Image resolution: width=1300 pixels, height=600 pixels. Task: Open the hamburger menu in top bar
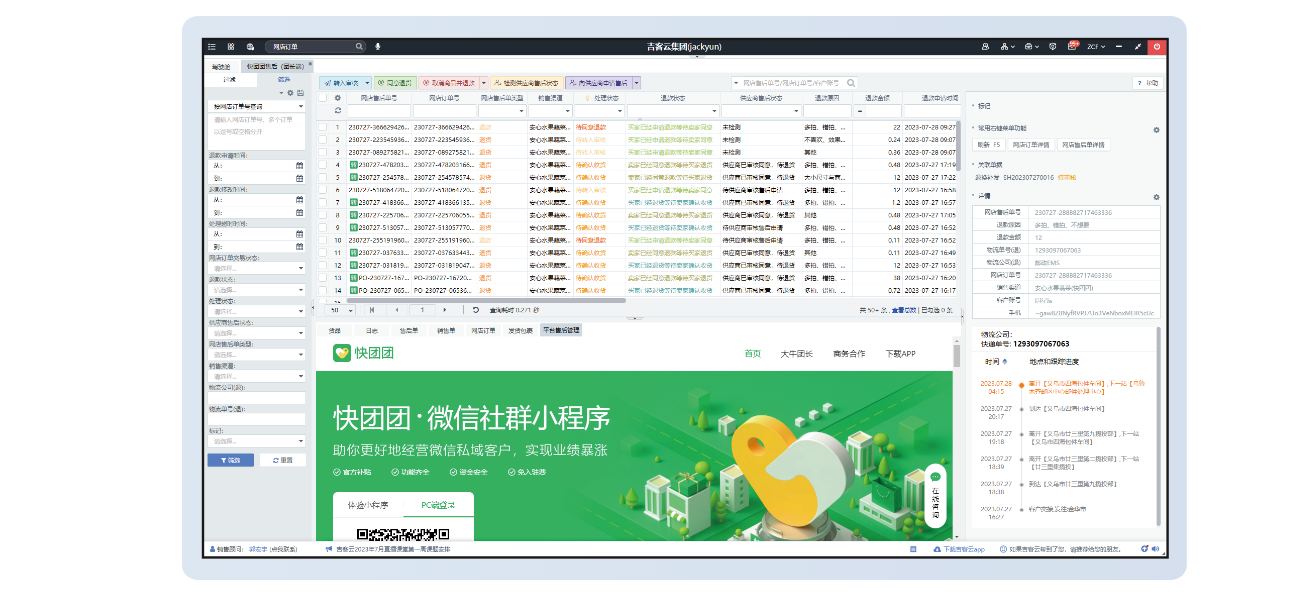[211, 46]
